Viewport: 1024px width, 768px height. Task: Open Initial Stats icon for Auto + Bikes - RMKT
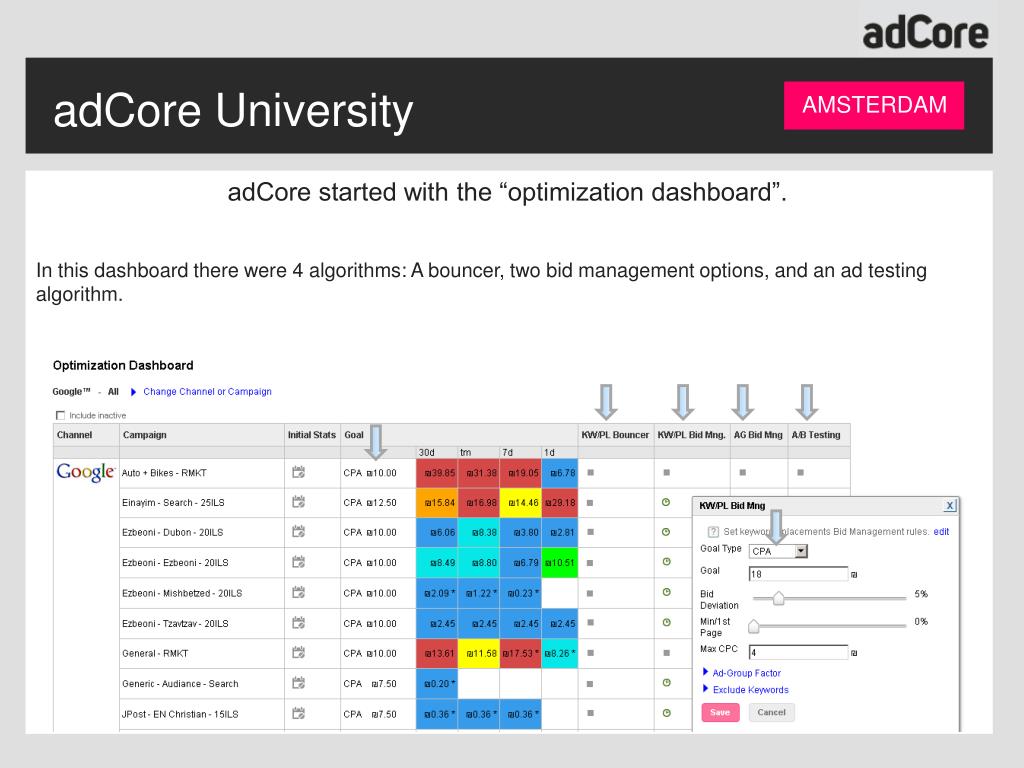(298, 472)
